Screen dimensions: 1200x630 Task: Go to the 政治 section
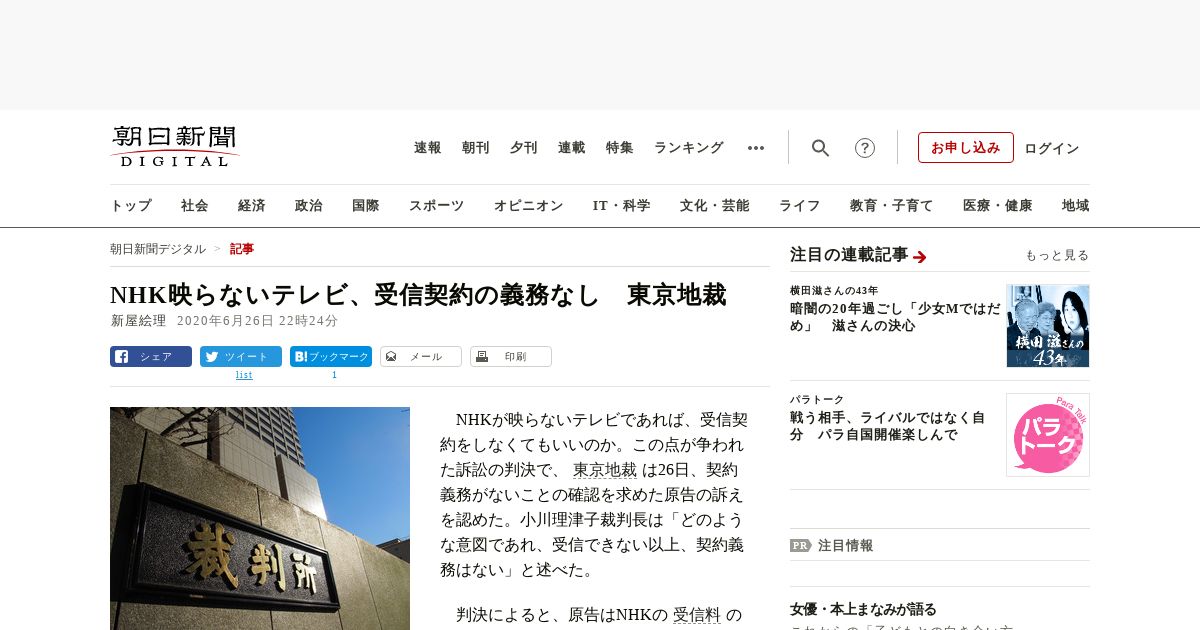(x=309, y=206)
